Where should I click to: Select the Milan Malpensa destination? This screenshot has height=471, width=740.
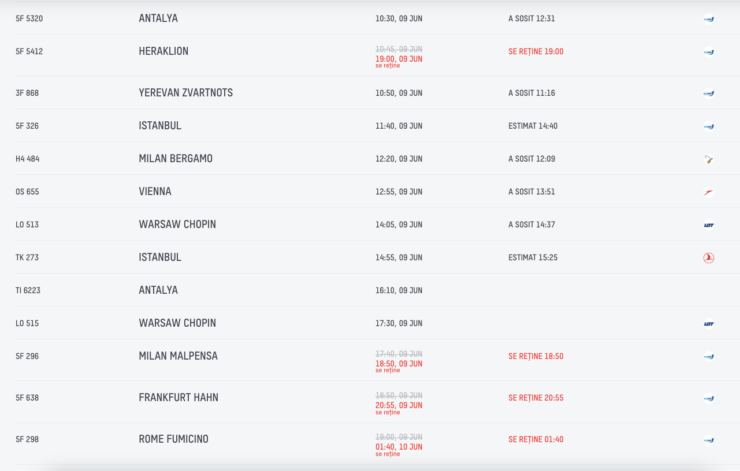[x=178, y=356]
